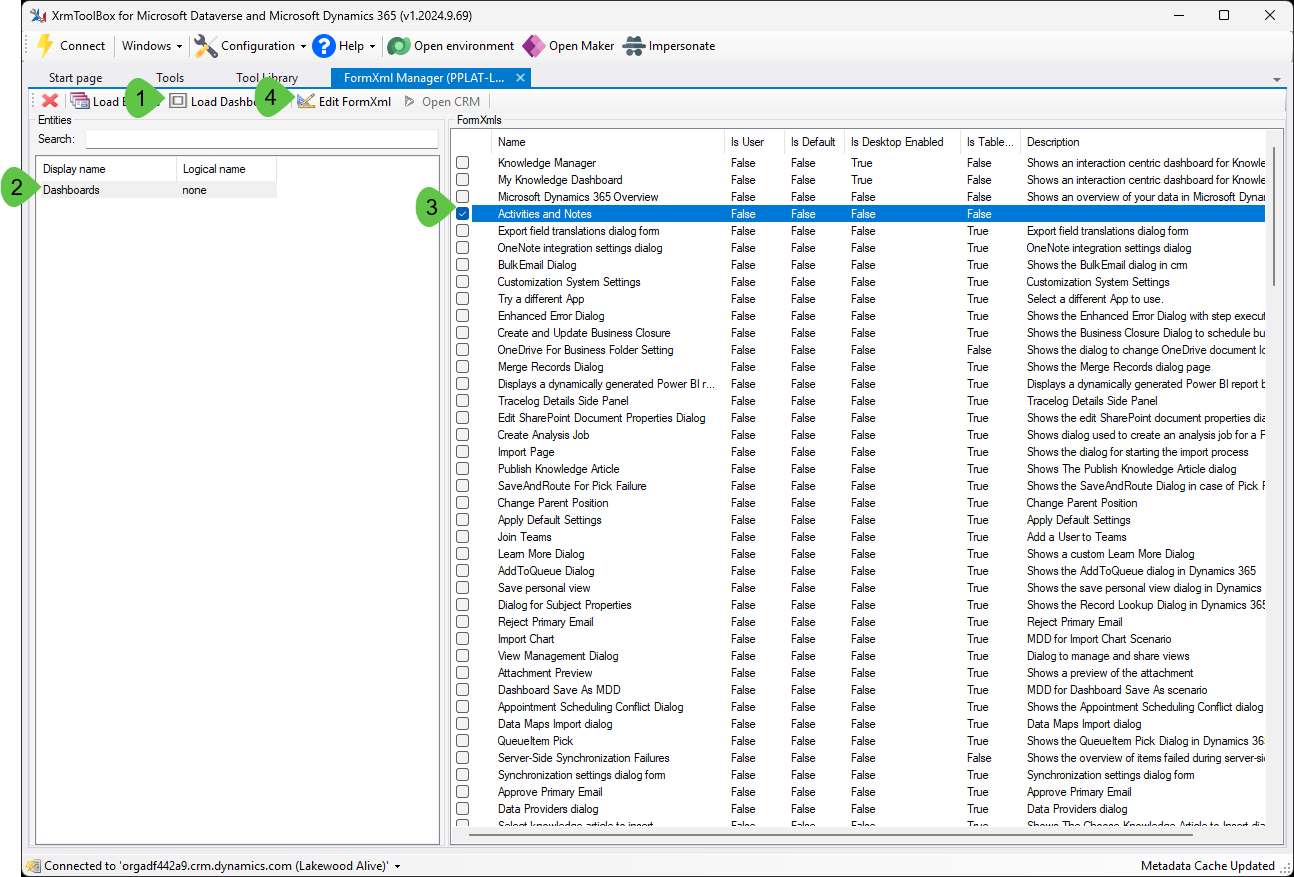Open the Windows dropdown menu
This screenshot has width=1294, height=877.
click(x=152, y=46)
